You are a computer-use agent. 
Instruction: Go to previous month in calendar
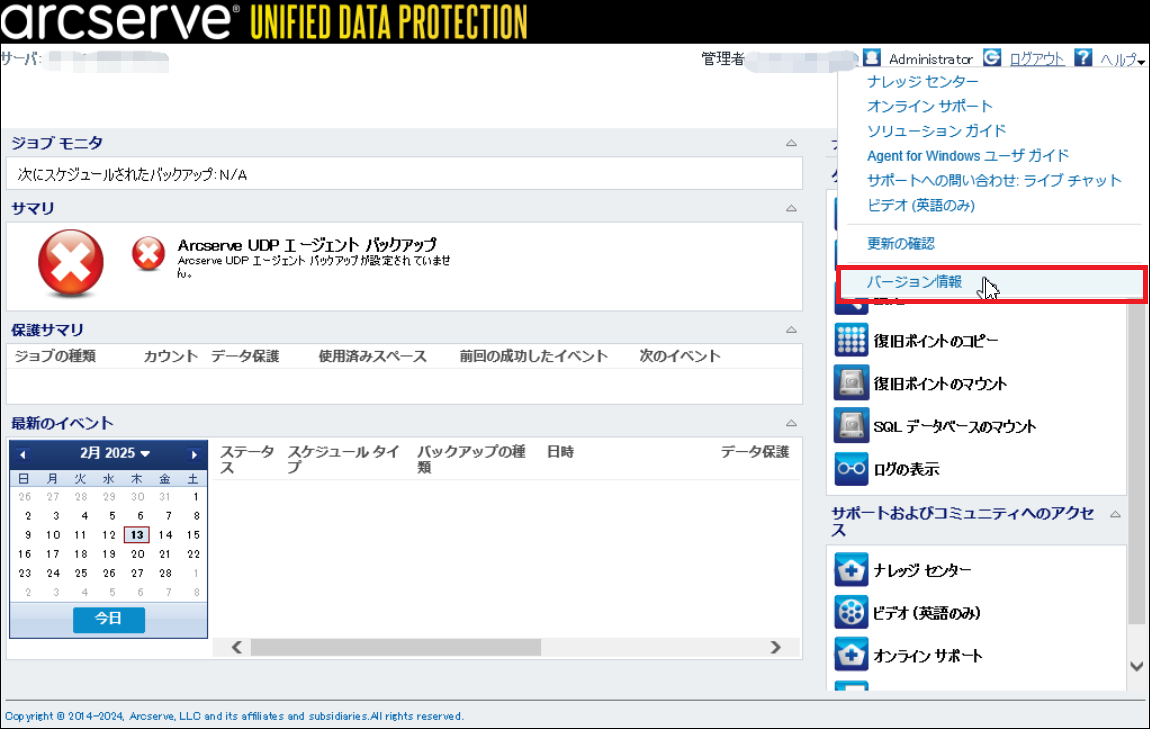23,455
